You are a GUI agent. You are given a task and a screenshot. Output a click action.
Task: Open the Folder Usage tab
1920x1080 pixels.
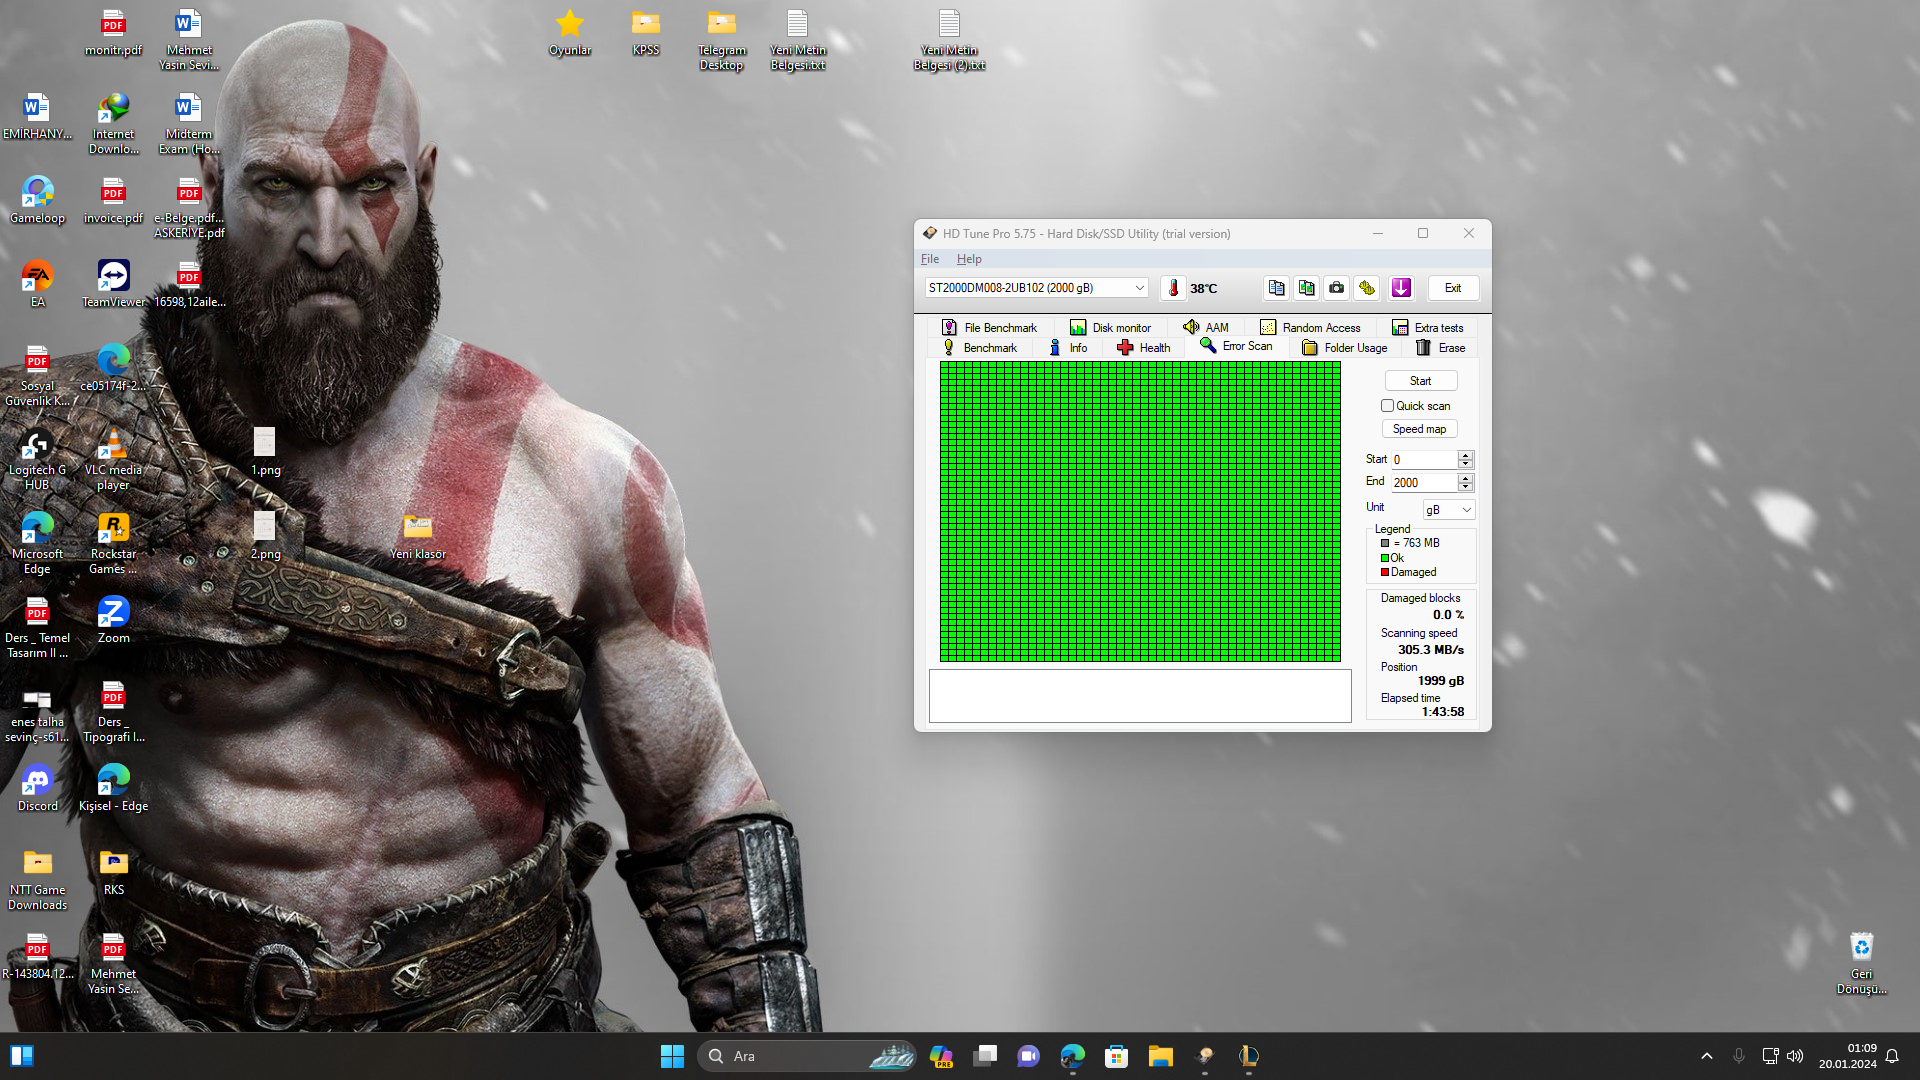point(1345,348)
